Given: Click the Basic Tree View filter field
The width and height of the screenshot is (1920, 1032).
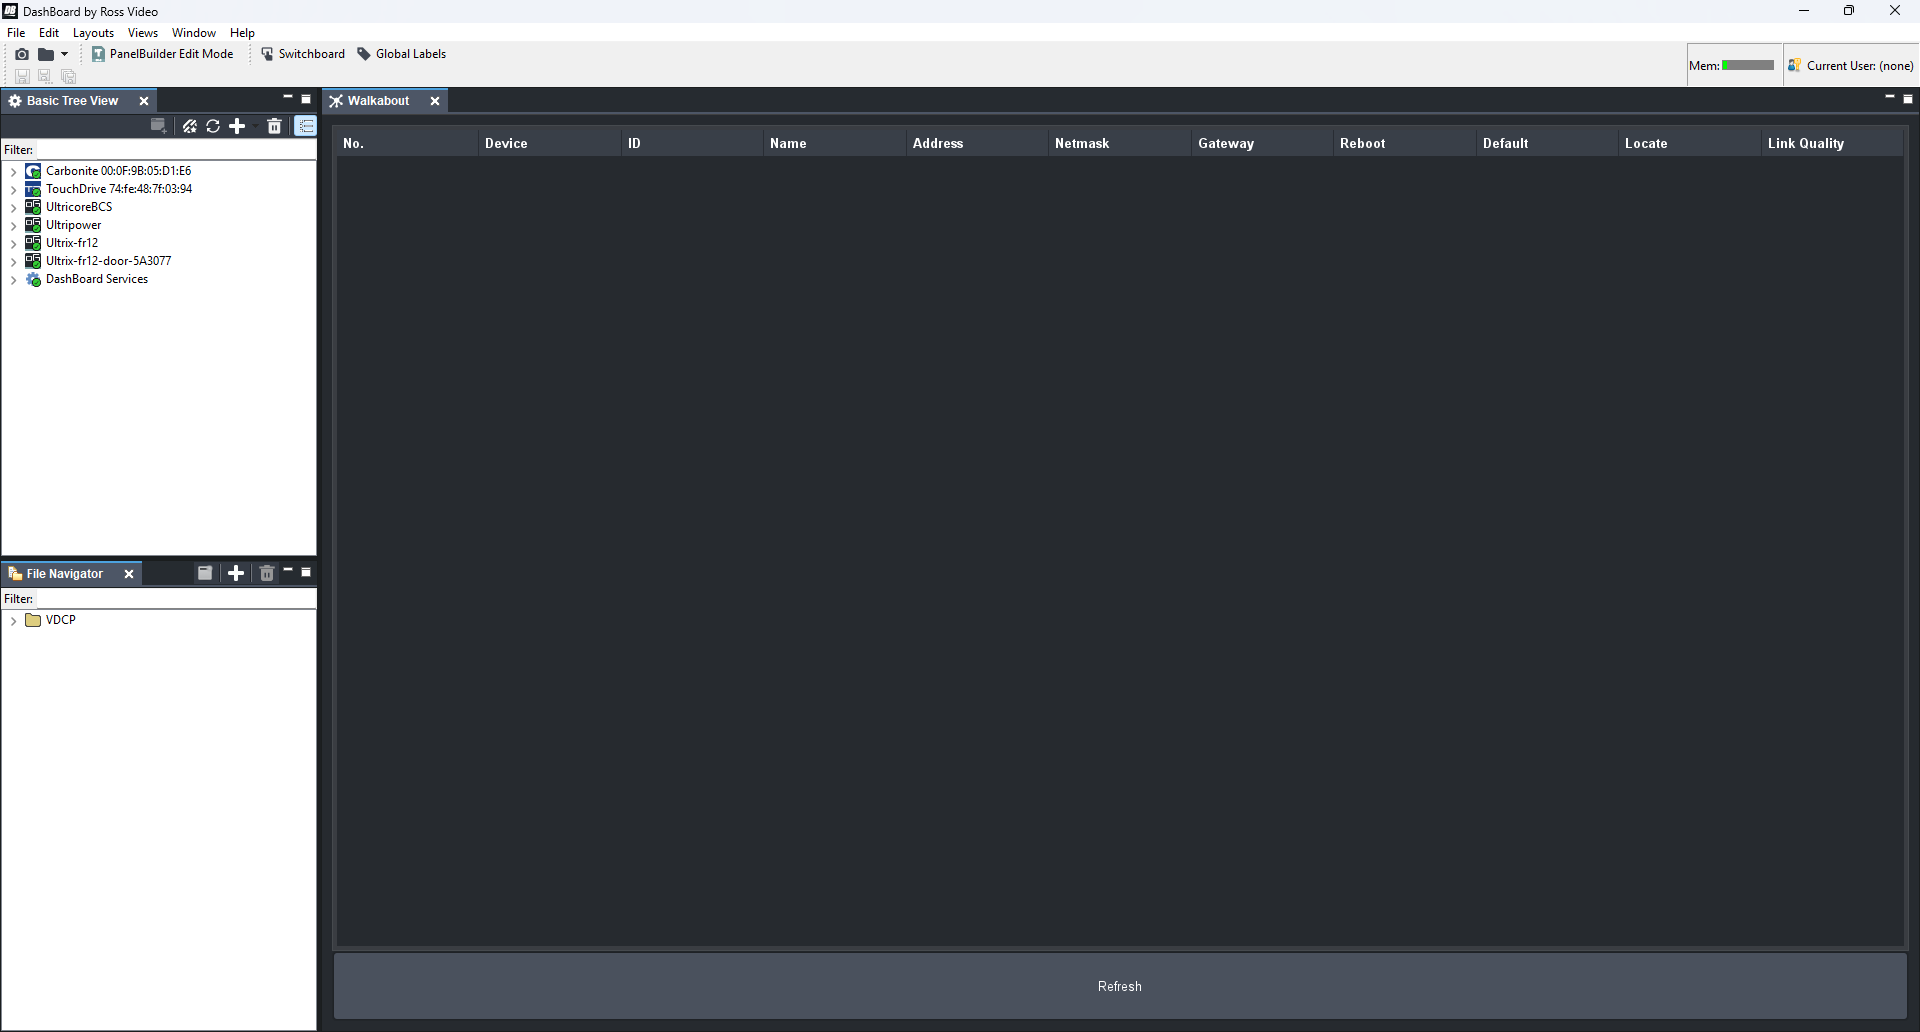Looking at the screenshot, I should click(175, 150).
